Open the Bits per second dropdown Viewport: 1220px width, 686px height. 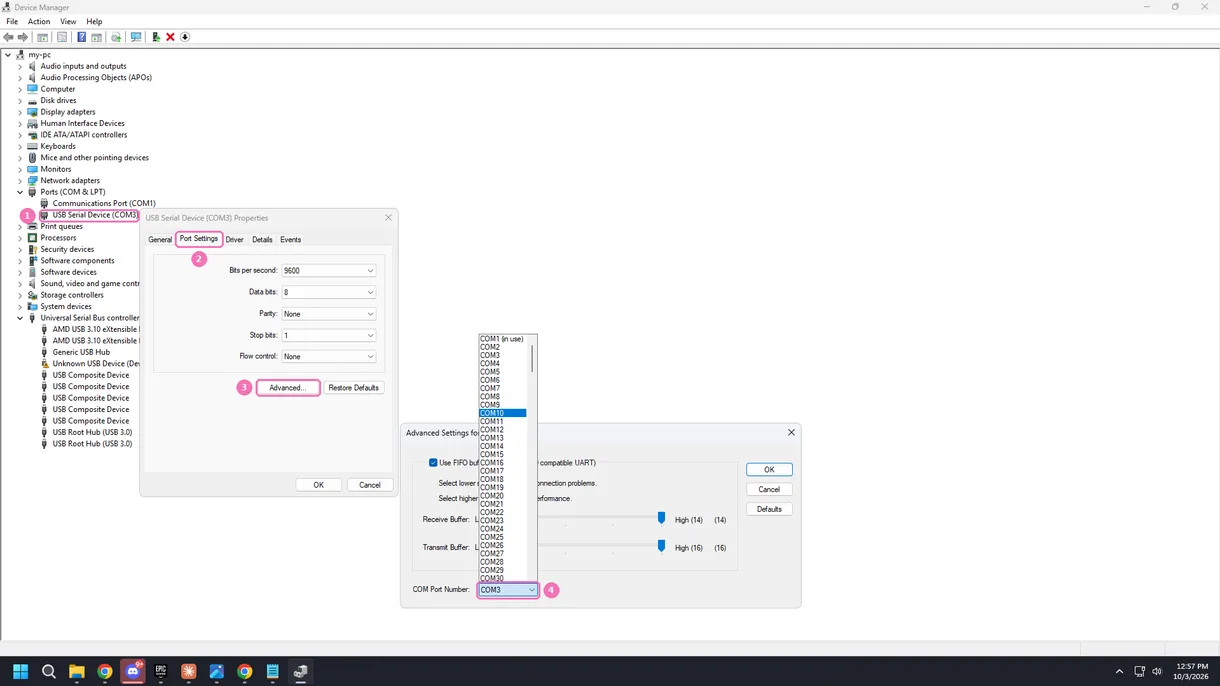click(x=328, y=271)
